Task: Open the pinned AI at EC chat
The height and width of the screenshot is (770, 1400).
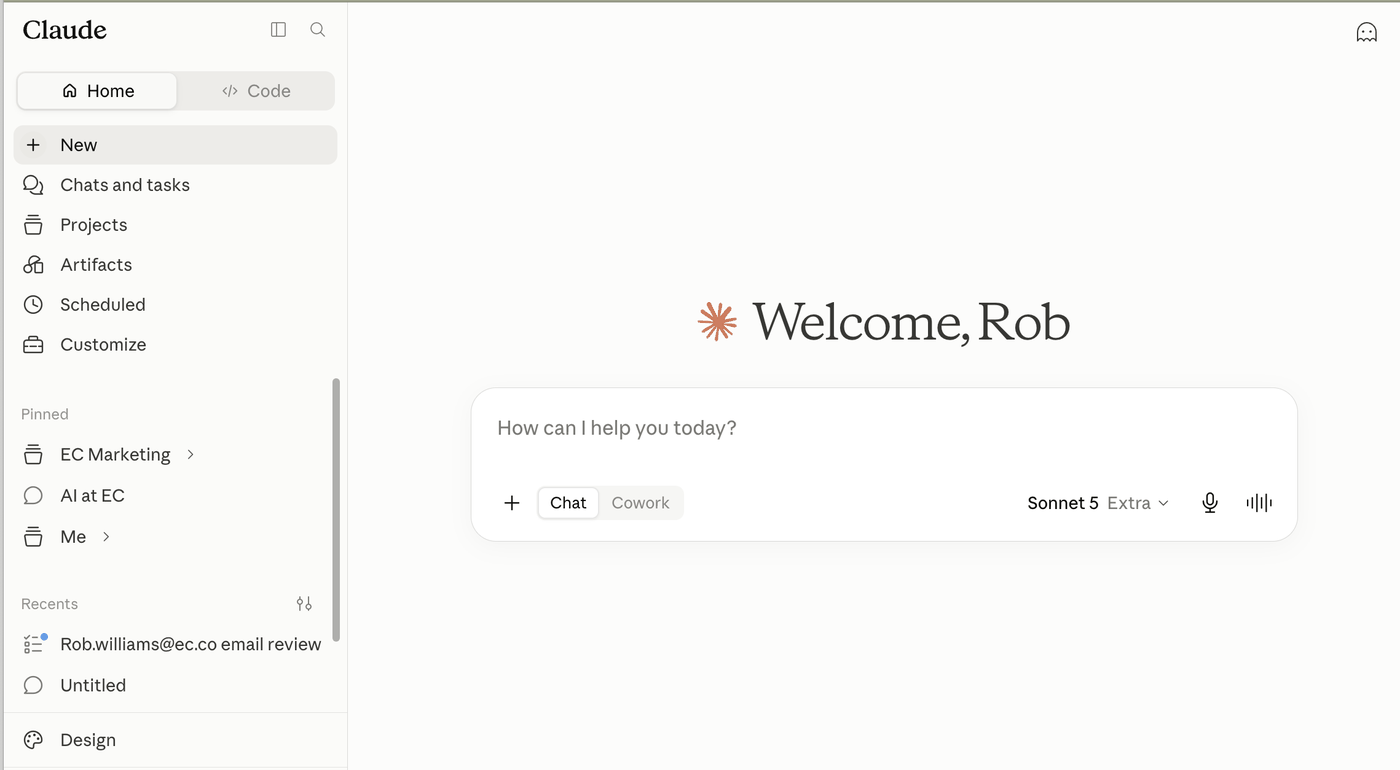Action: pos(170,496)
